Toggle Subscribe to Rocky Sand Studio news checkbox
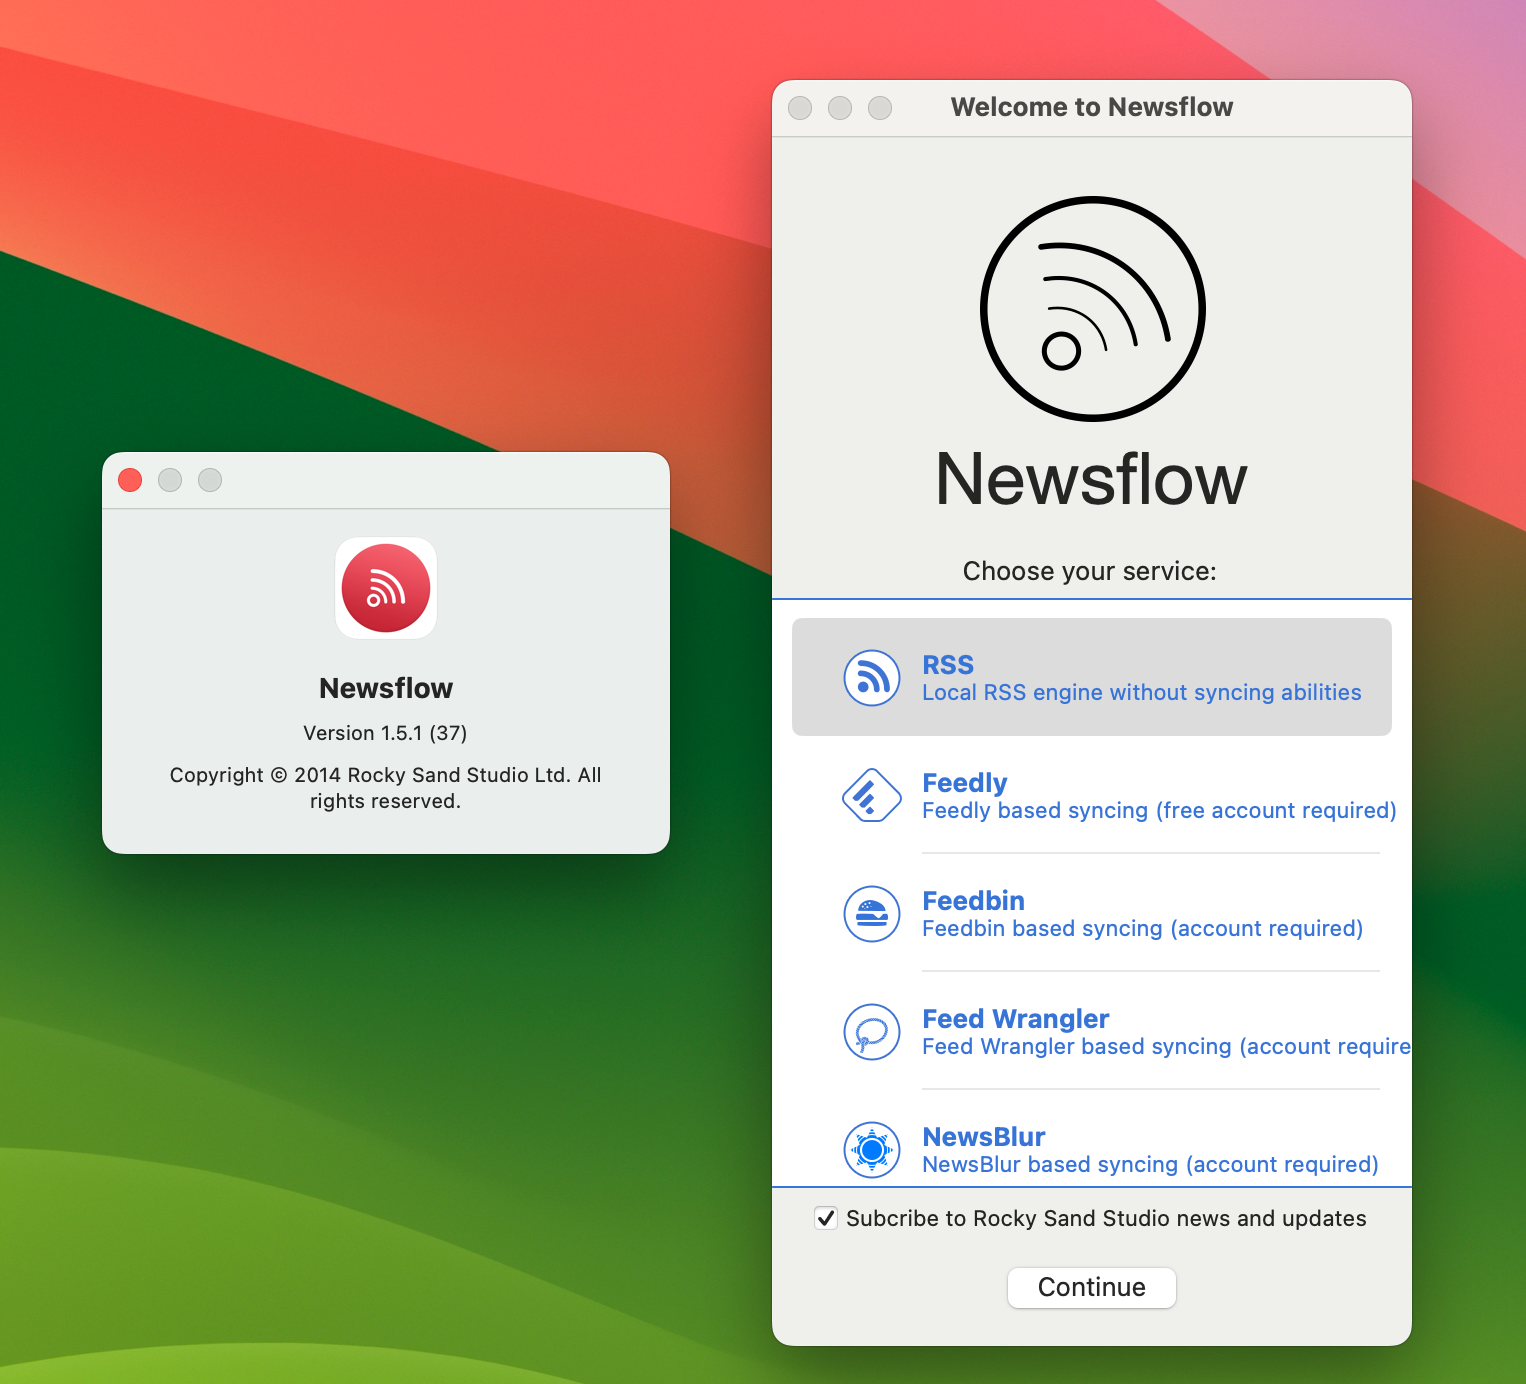This screenshot has height=1384, width=1526. pos(826,1218)
